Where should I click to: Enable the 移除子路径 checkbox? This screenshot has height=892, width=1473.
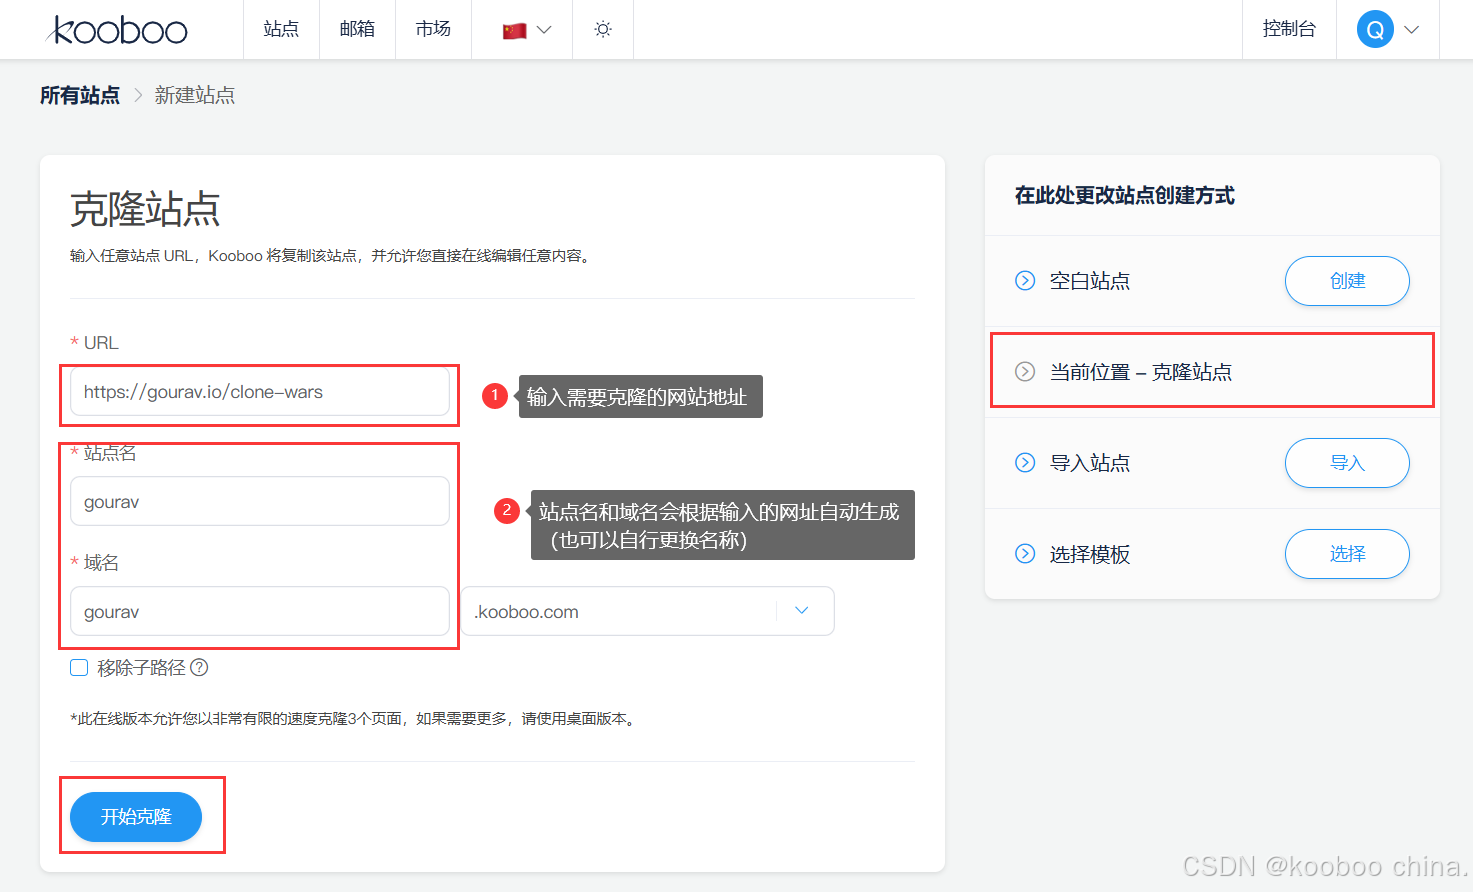(79, 667)
